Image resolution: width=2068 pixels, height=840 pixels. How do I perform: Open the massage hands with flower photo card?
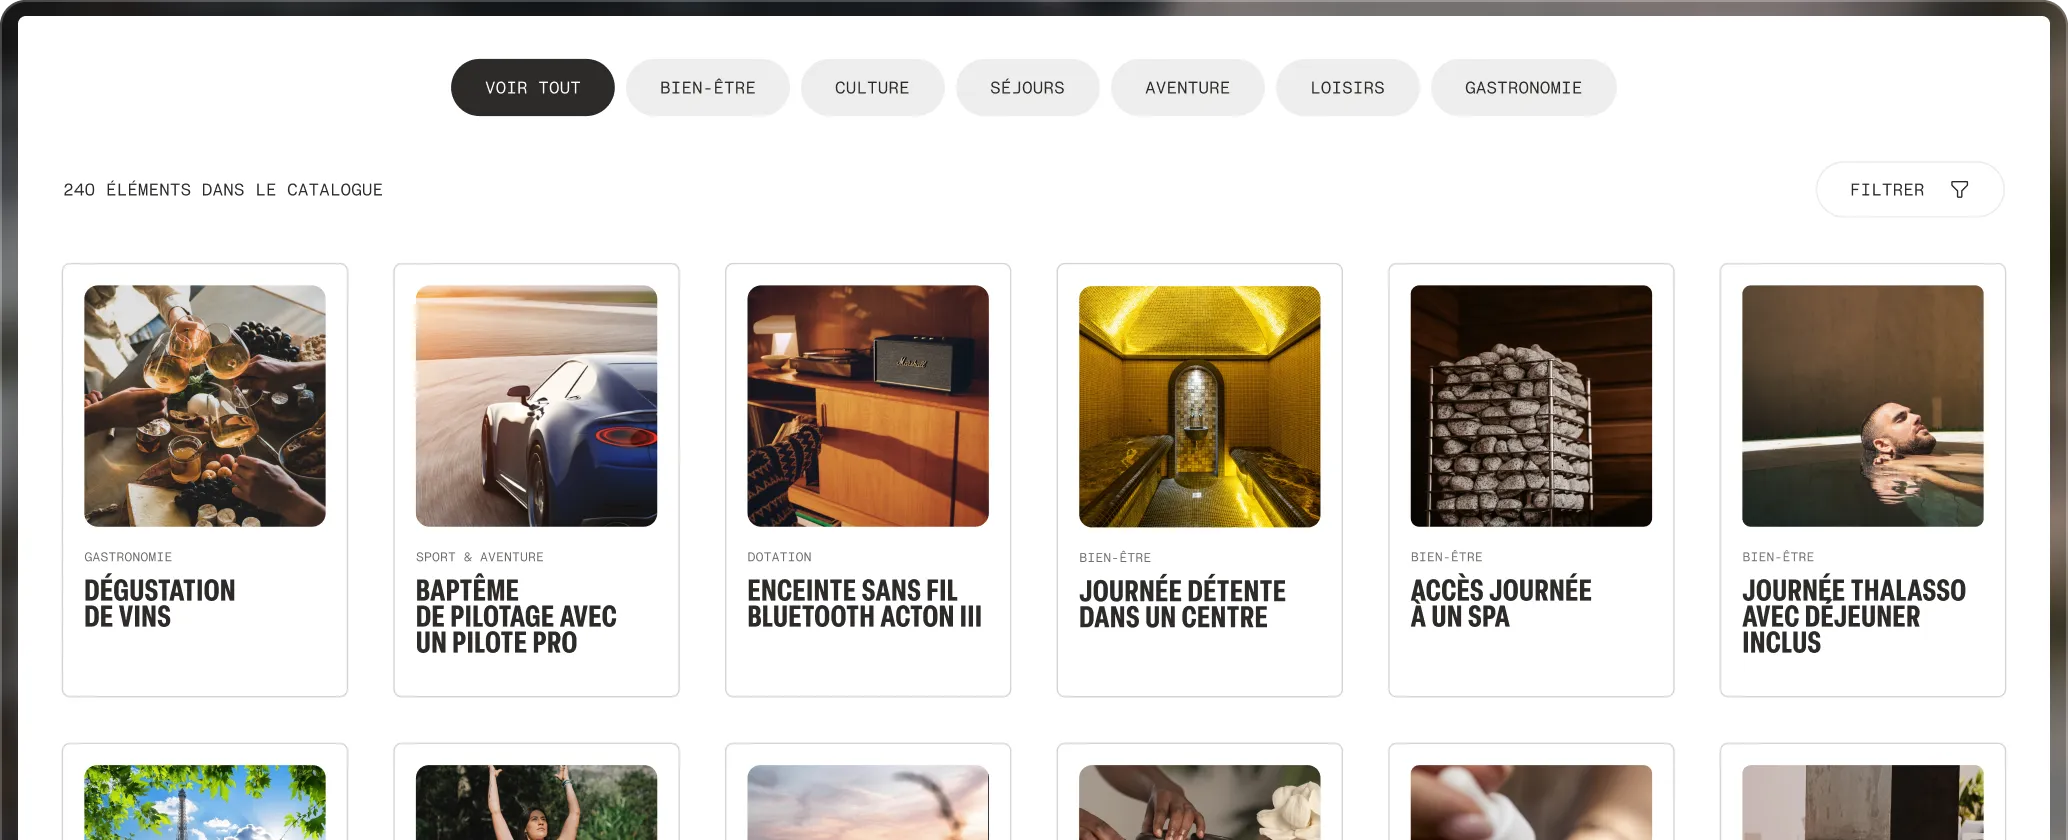pos(1199,802)
